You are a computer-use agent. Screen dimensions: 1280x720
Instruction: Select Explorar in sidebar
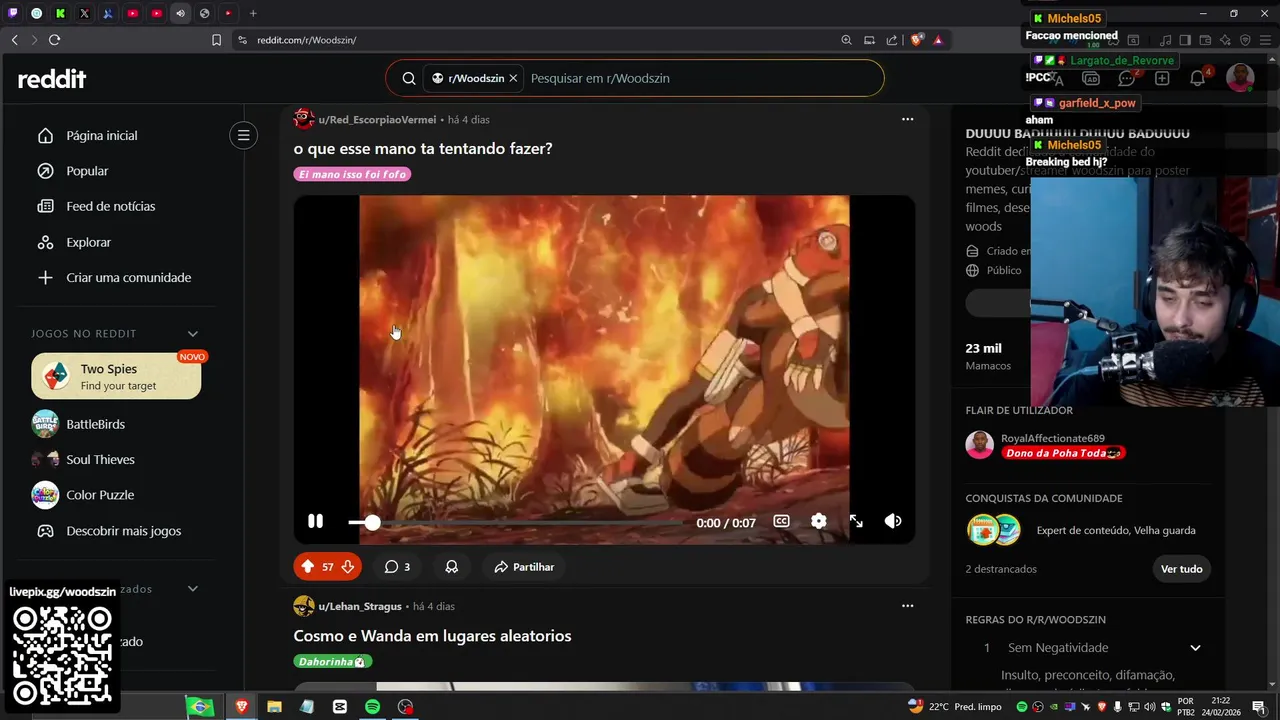pyautogui.click(x=88, y=242)
